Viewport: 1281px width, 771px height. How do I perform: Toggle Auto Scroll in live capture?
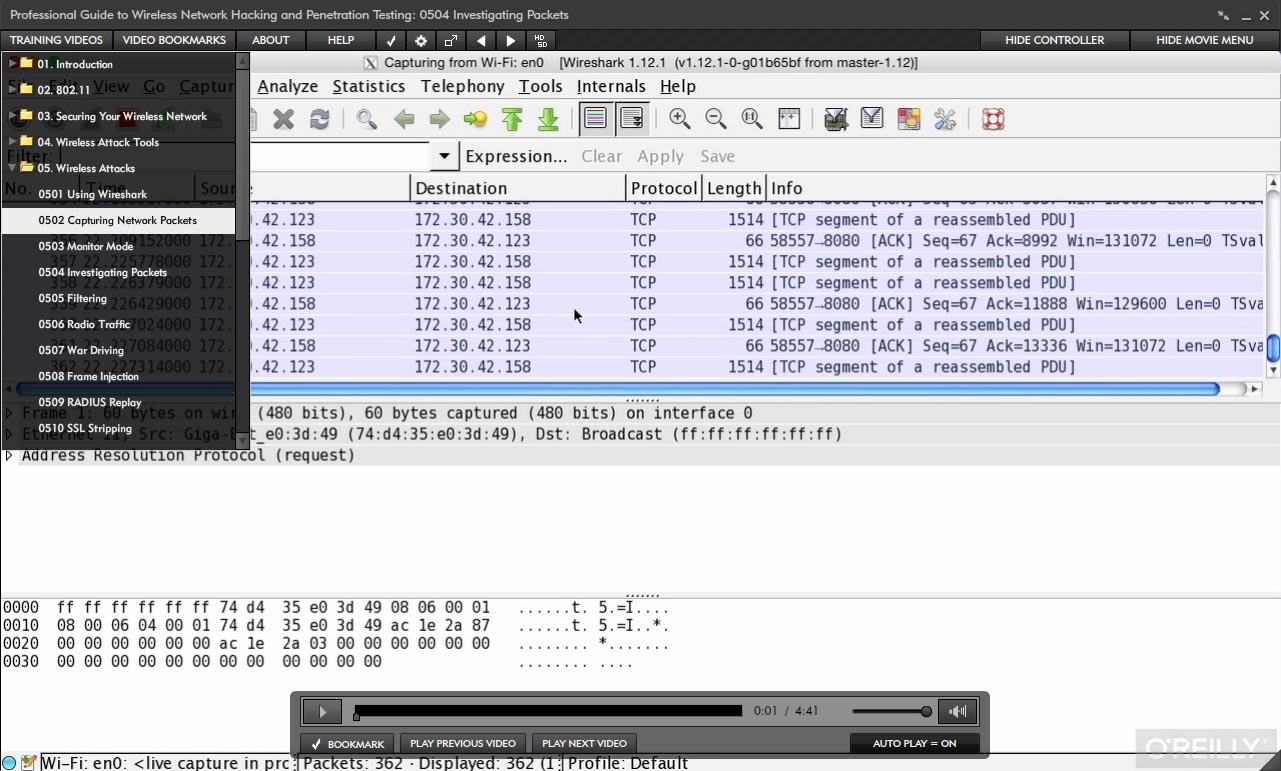[632, 119]
